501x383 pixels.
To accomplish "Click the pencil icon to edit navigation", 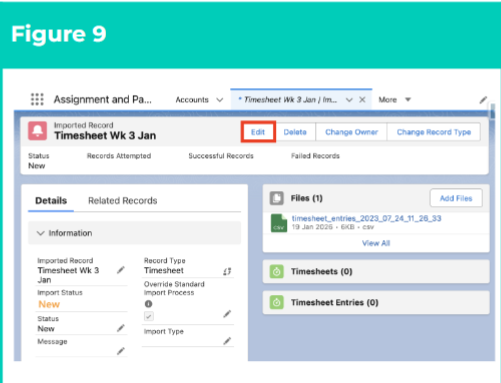I will pos(483,100).
